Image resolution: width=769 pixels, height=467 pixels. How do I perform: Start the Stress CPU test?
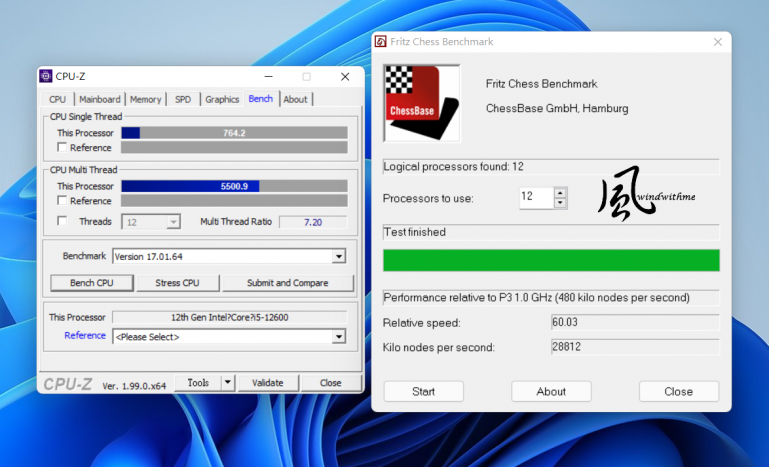(177, 283)
